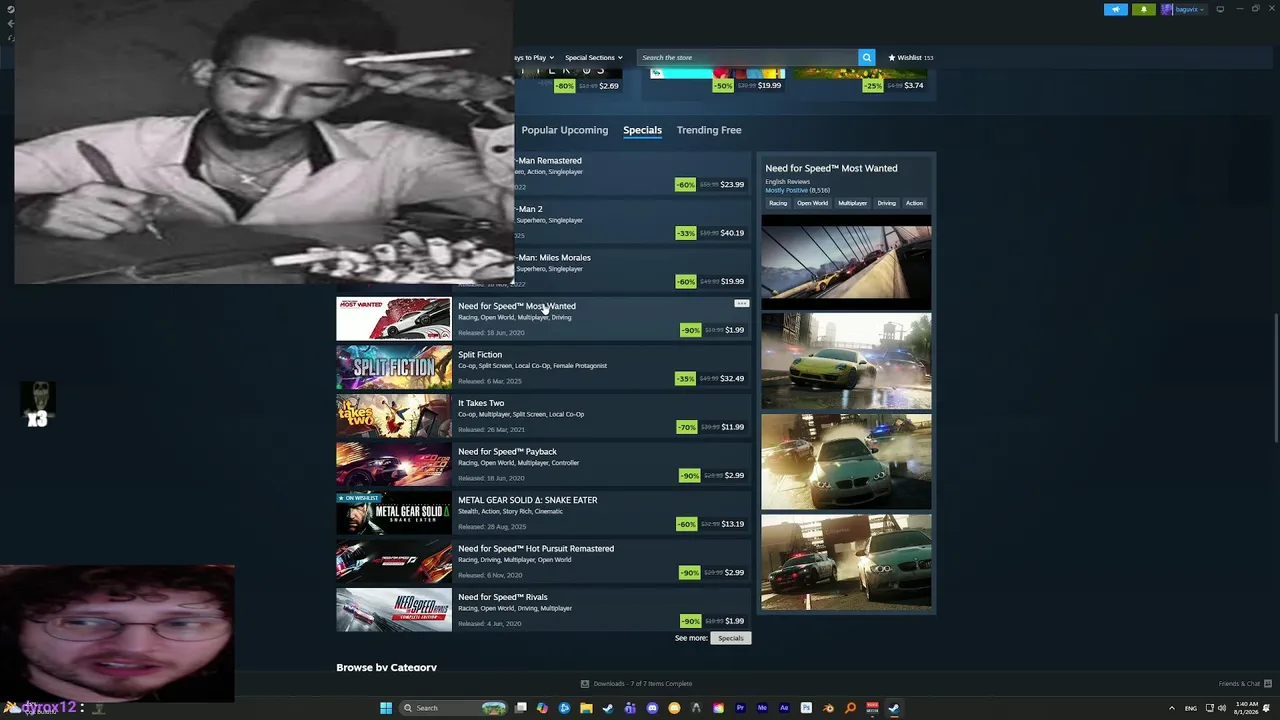Click the ENG language indicator

coord(1191,708)
